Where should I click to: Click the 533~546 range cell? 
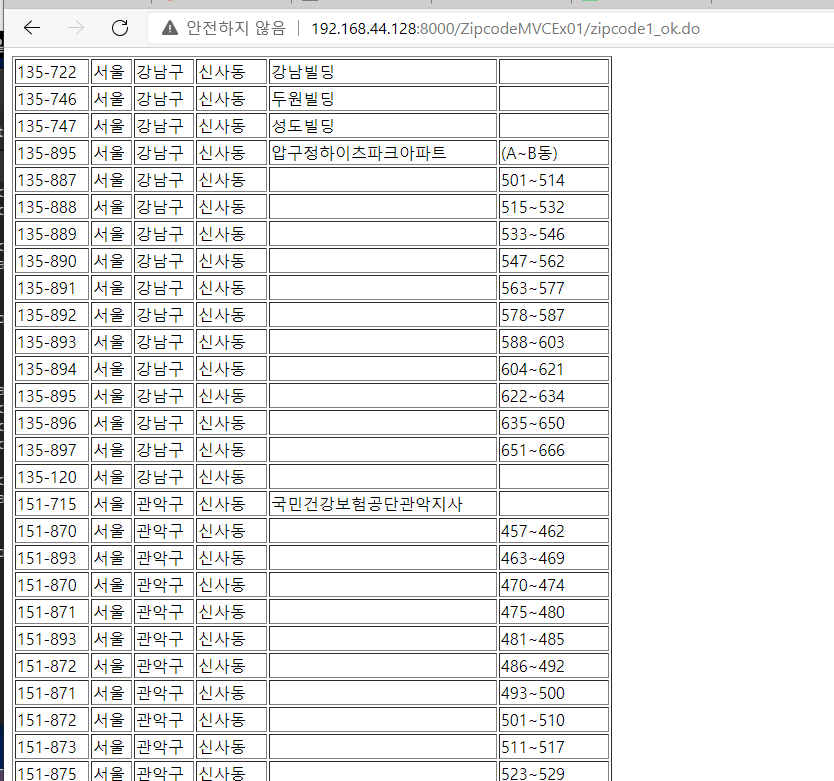(x=554, y=234)
